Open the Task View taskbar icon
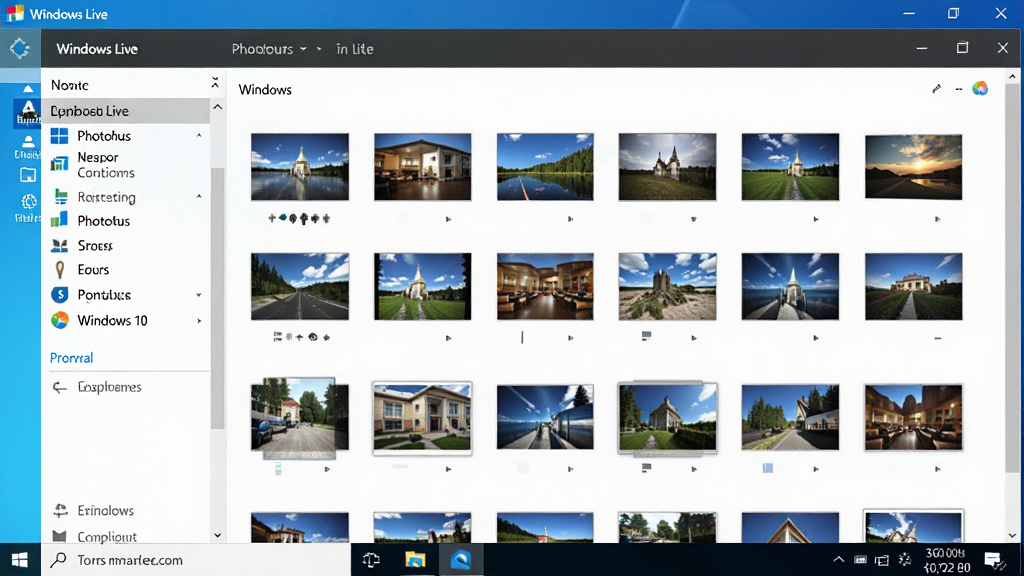This screenshot has height=576, width=1024. [371, 560]
